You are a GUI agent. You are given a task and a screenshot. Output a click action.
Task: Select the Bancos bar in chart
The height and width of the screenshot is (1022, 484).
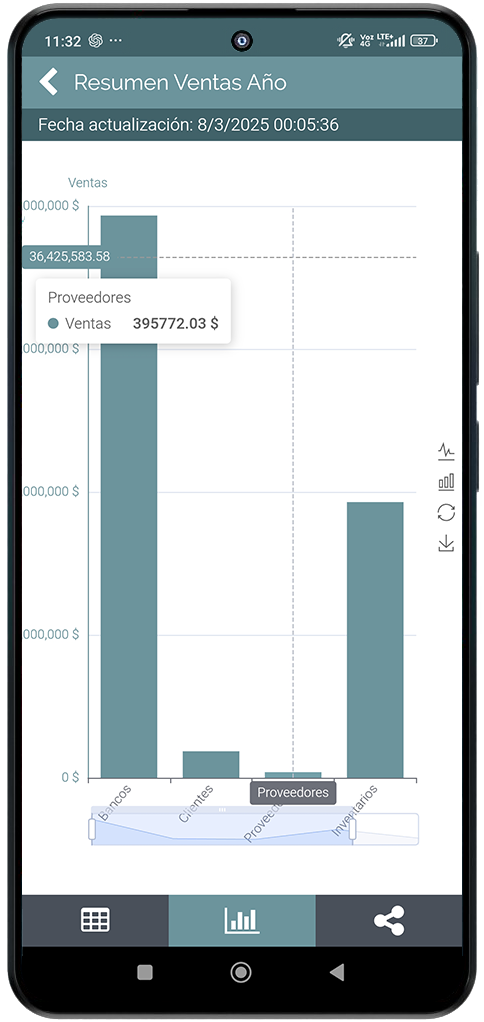[x=129, y=497]
